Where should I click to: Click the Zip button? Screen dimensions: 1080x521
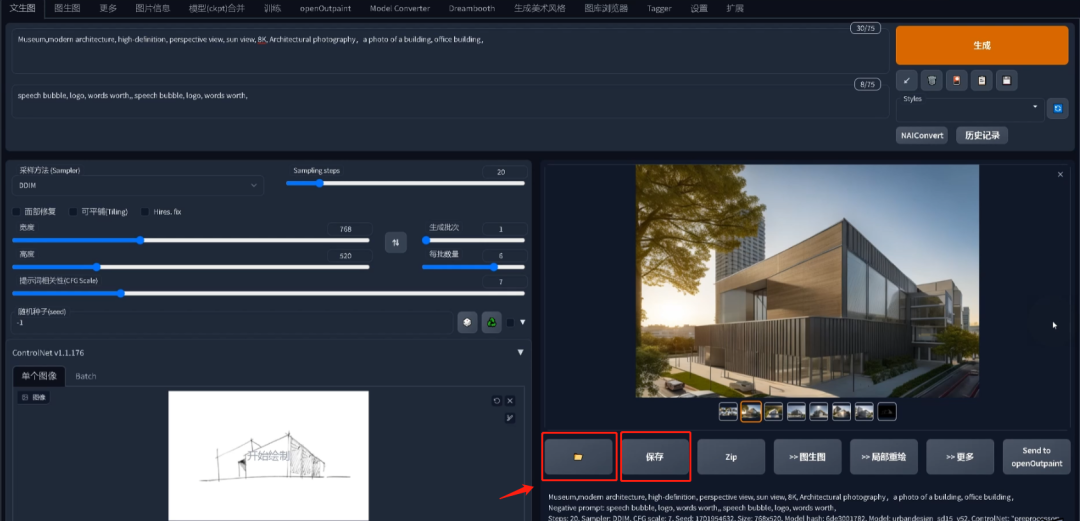click(731, 456)
